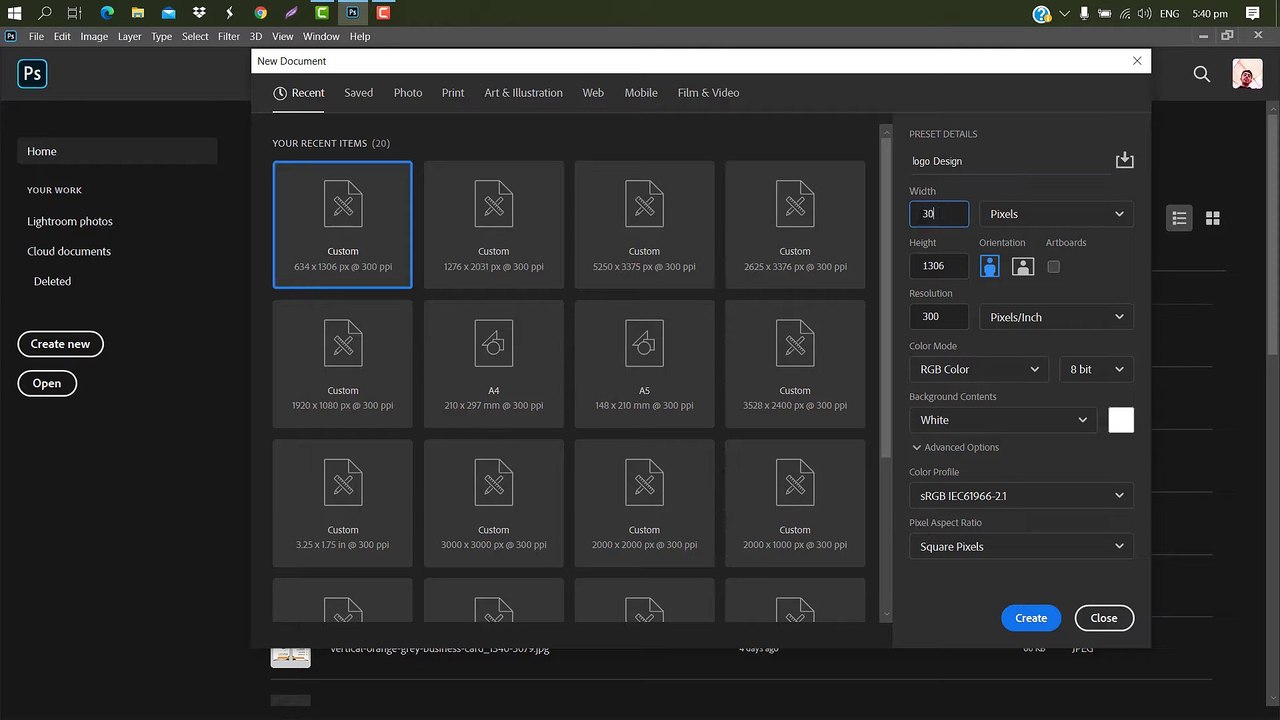Select portrait orientation icon

[x=989, y=267]
